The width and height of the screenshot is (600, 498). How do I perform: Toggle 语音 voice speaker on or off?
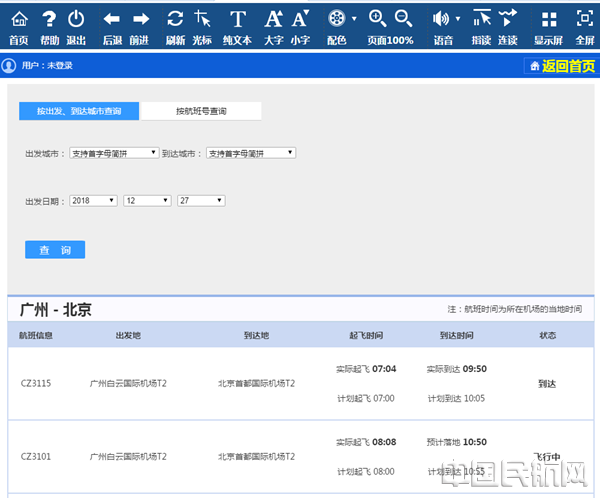pyautogui.click(x=441, y=19)
